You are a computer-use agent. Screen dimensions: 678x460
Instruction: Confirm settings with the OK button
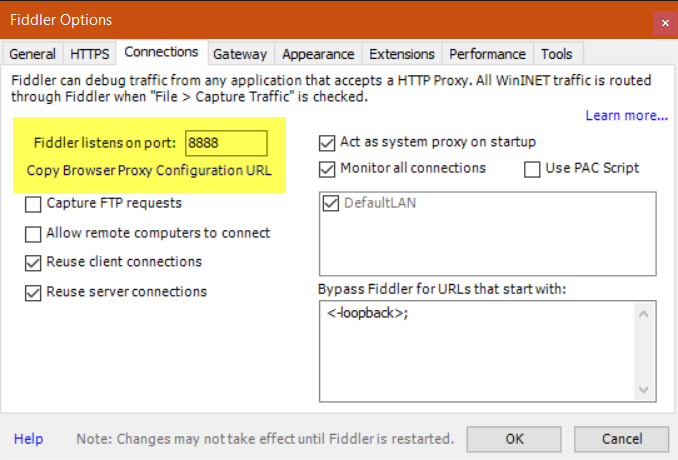coord(514,439)
